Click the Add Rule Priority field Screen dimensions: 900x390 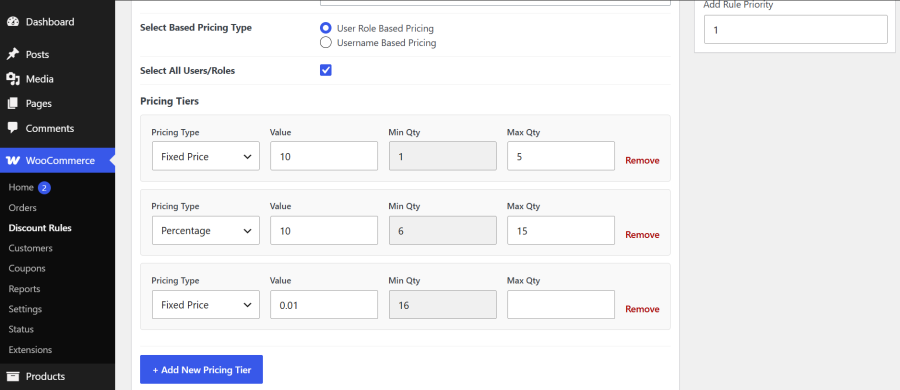796,29
